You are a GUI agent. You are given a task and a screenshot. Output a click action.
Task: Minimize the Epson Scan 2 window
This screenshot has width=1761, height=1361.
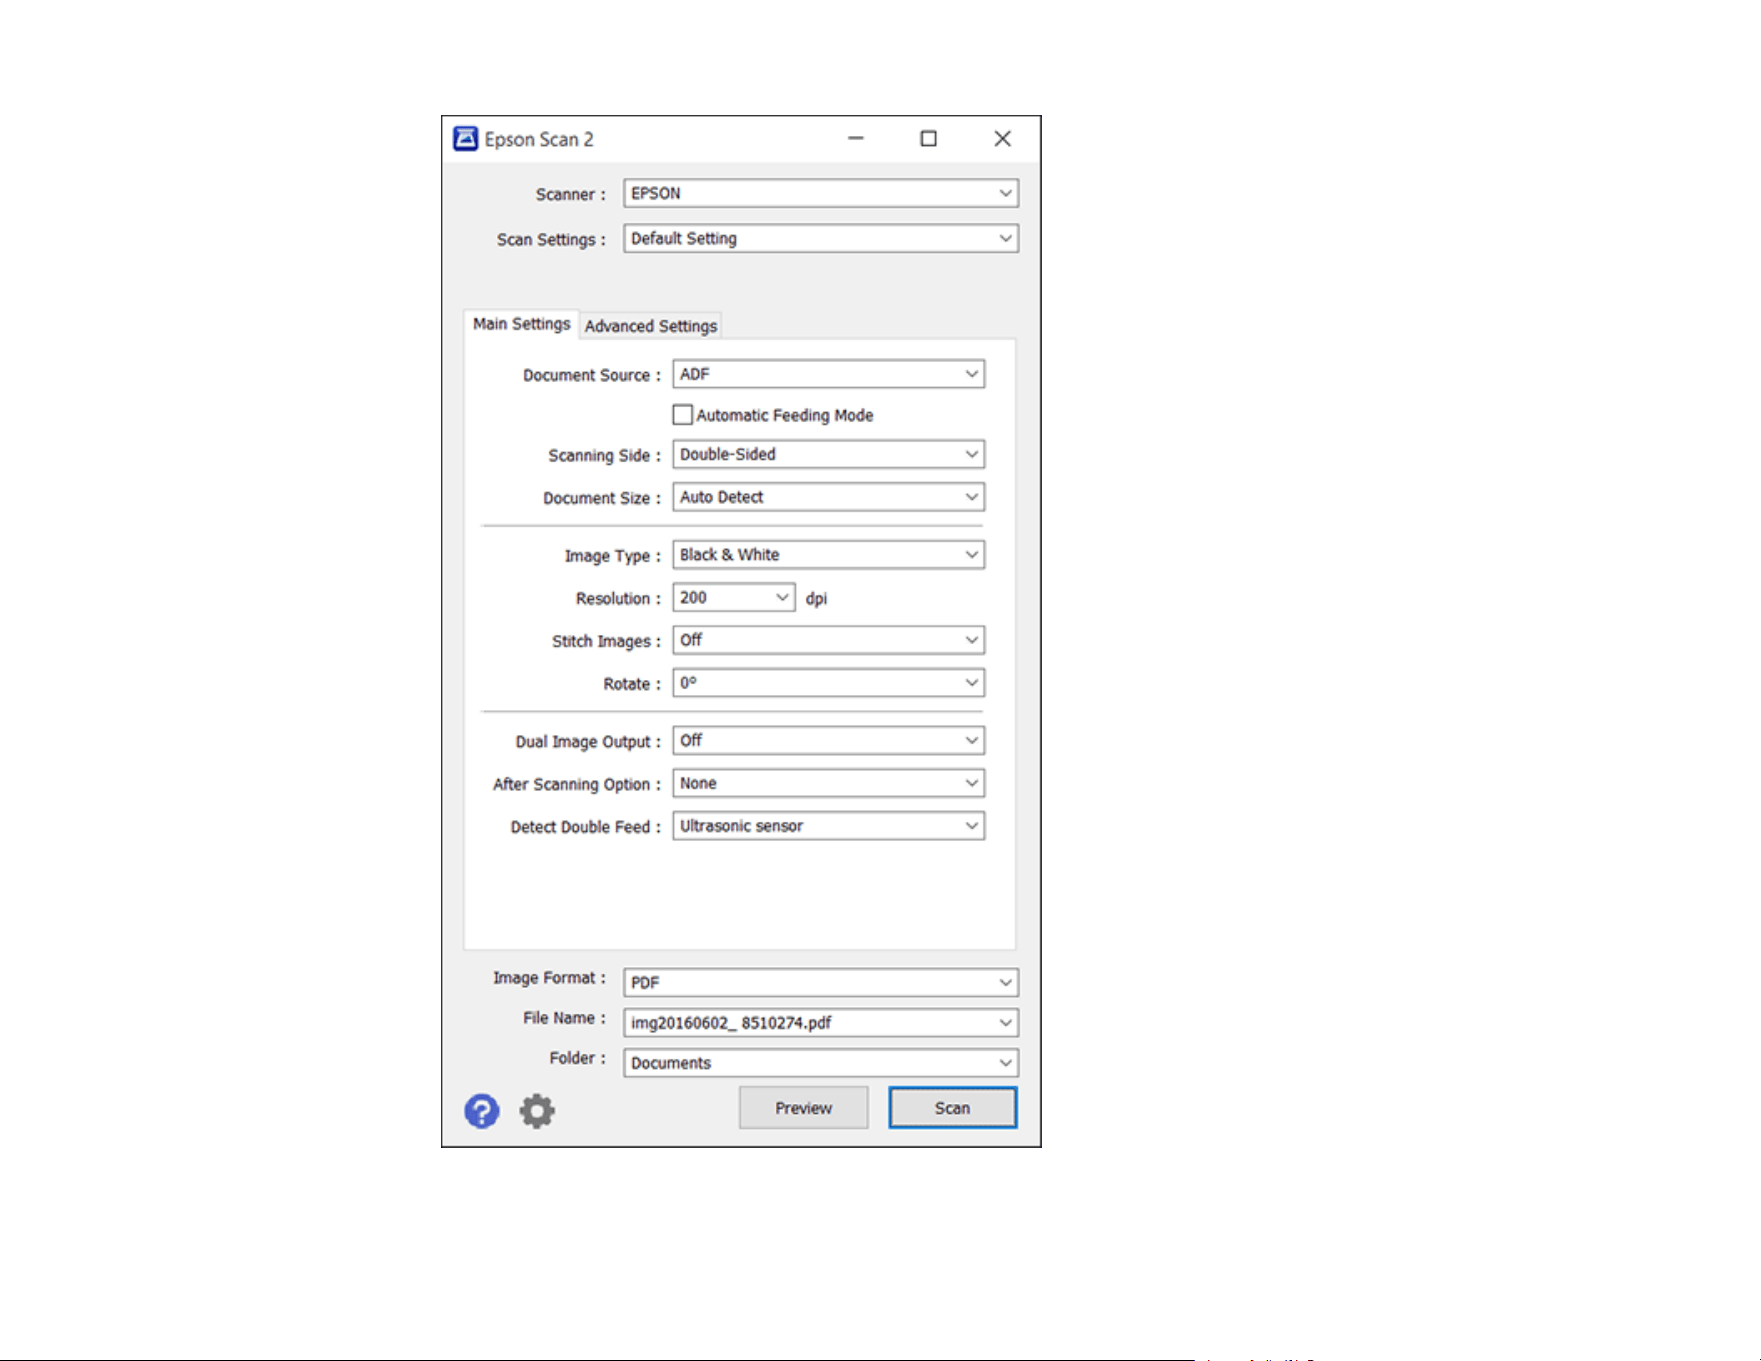point(856,138)
